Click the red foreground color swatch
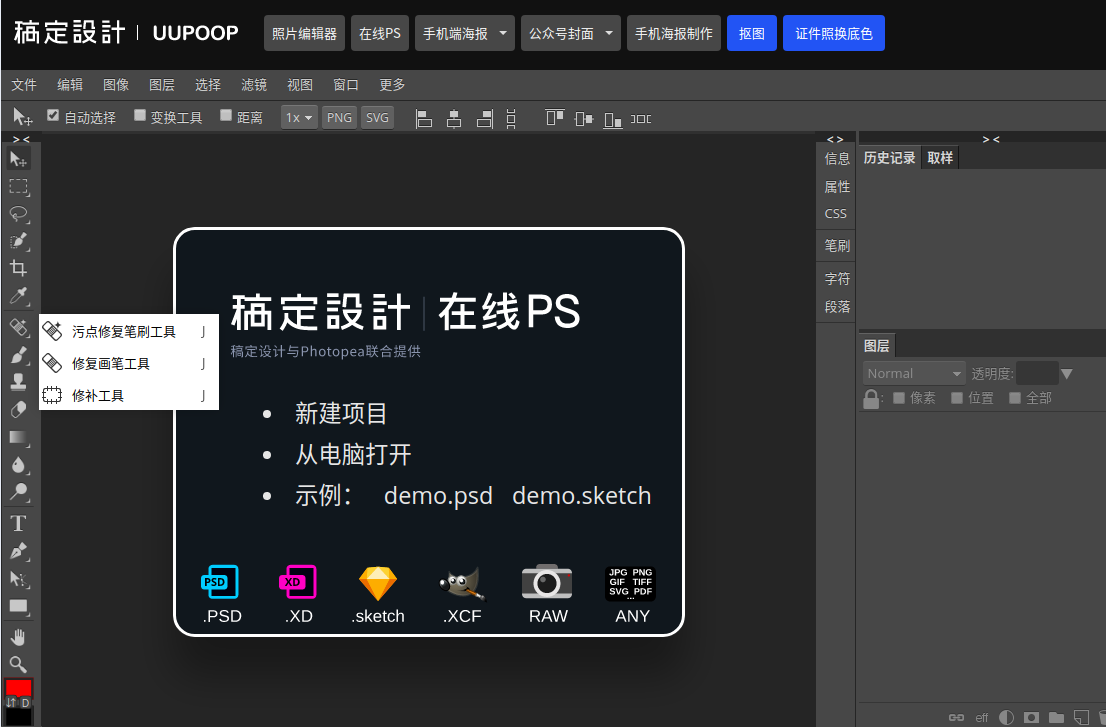Image resolution: width=1106 pixels, height=727 pixels. pyautogui.click(x=18, y=687)
